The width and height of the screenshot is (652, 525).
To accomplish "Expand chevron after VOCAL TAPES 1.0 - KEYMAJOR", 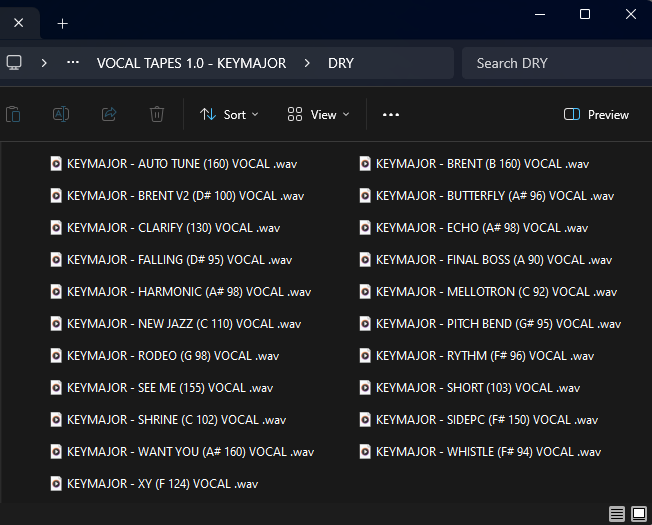I will (307, 63).
